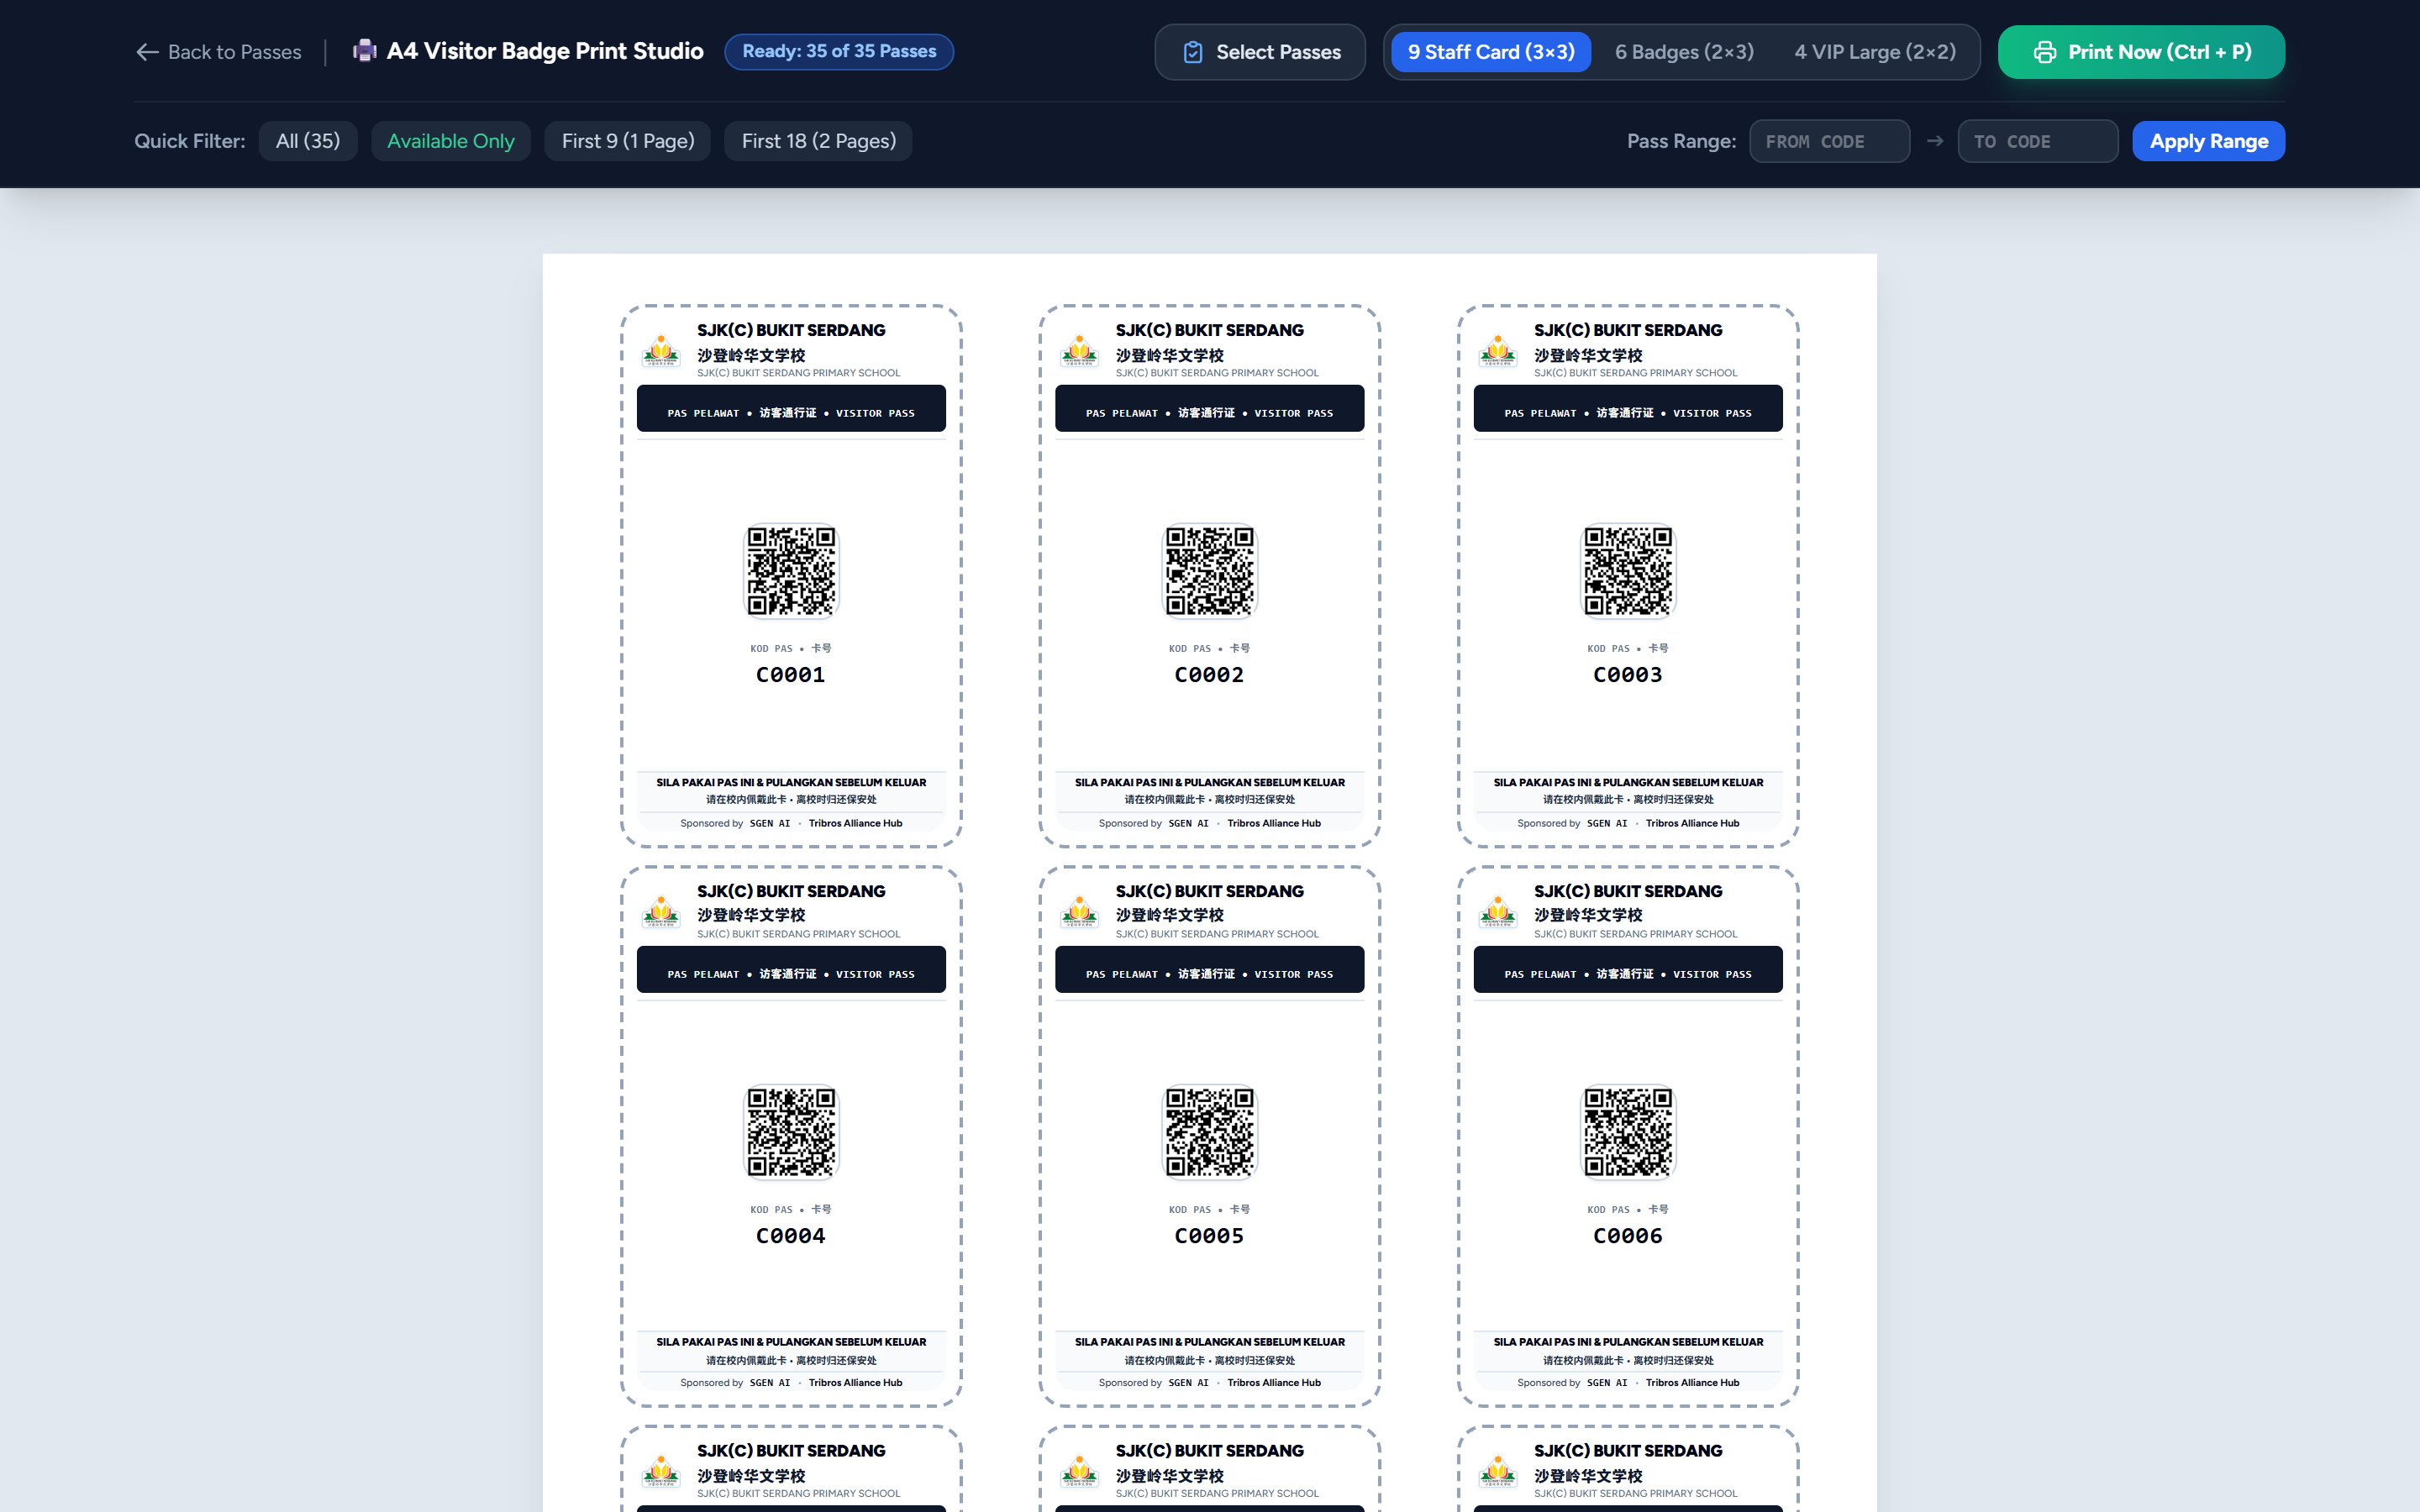Select the First 18 (2 Pages) filter

[818, 141]
